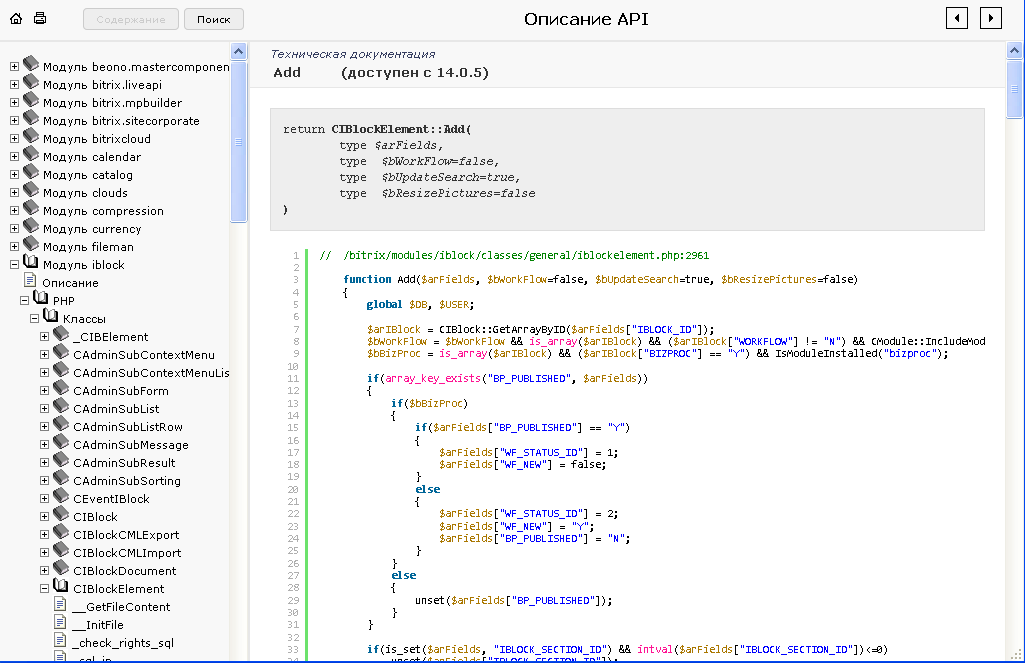This screenshot has height=663, width=1025.
Task: Expand the Модуль calendar tree node
Action: pos(15,157)
